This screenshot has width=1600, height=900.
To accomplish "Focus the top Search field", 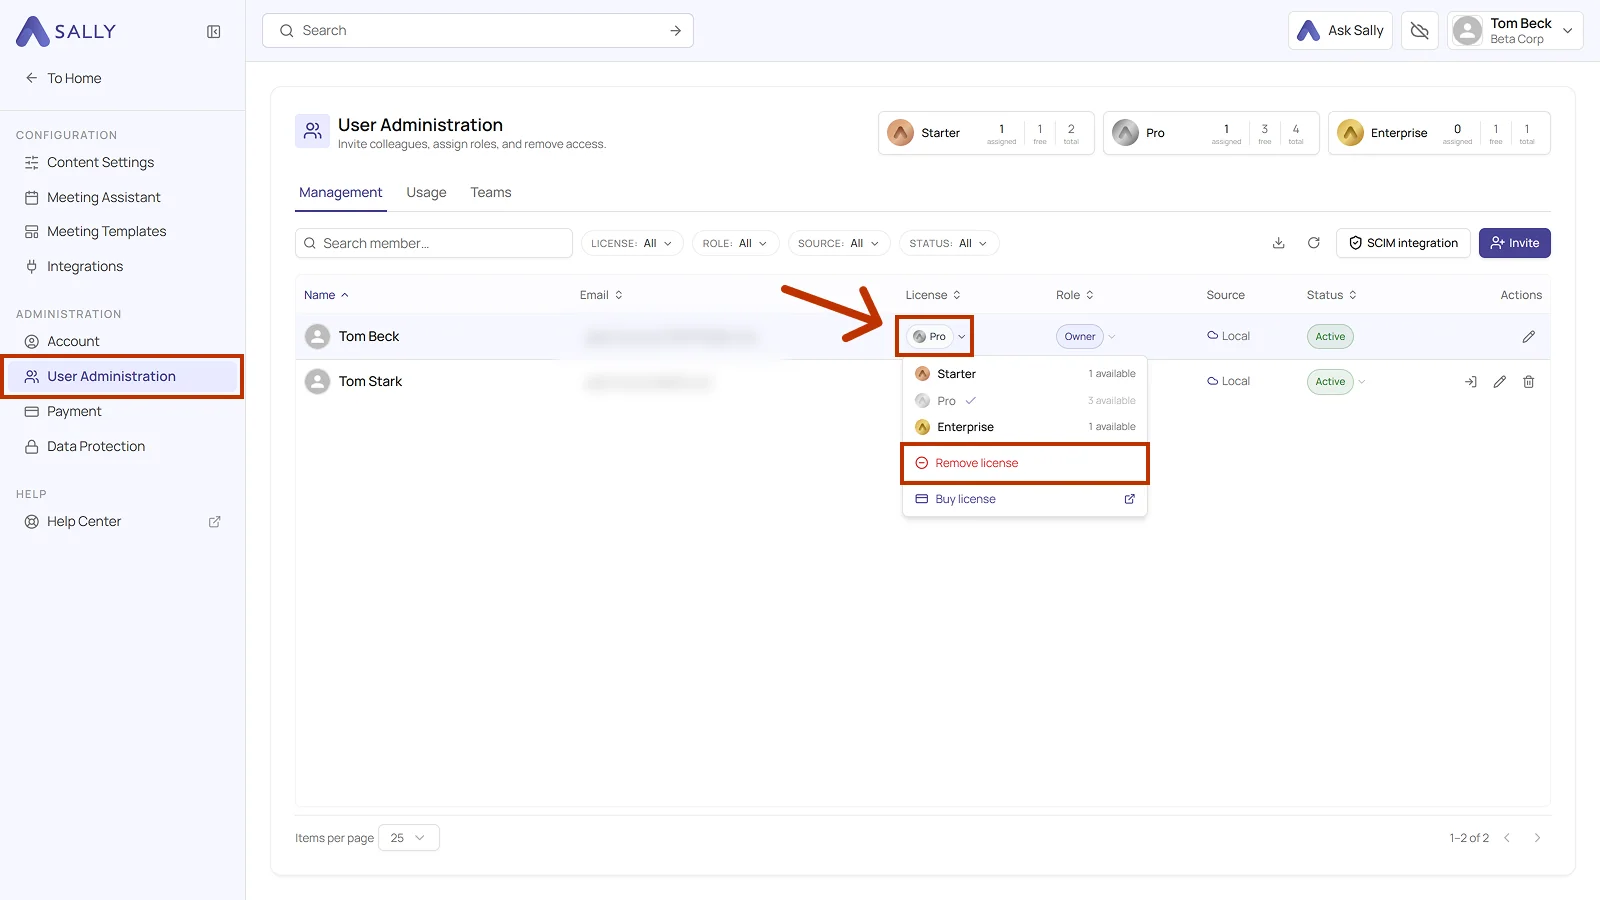I will pos(477,31).
